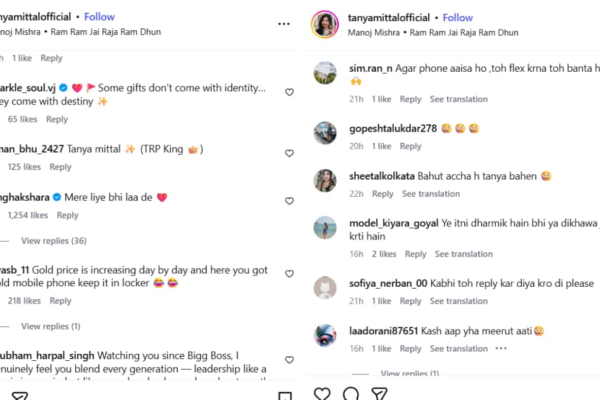Reply to sofiya_nerban_00's comment
This screenshot has width=600, height=400.
coord(411,301)
